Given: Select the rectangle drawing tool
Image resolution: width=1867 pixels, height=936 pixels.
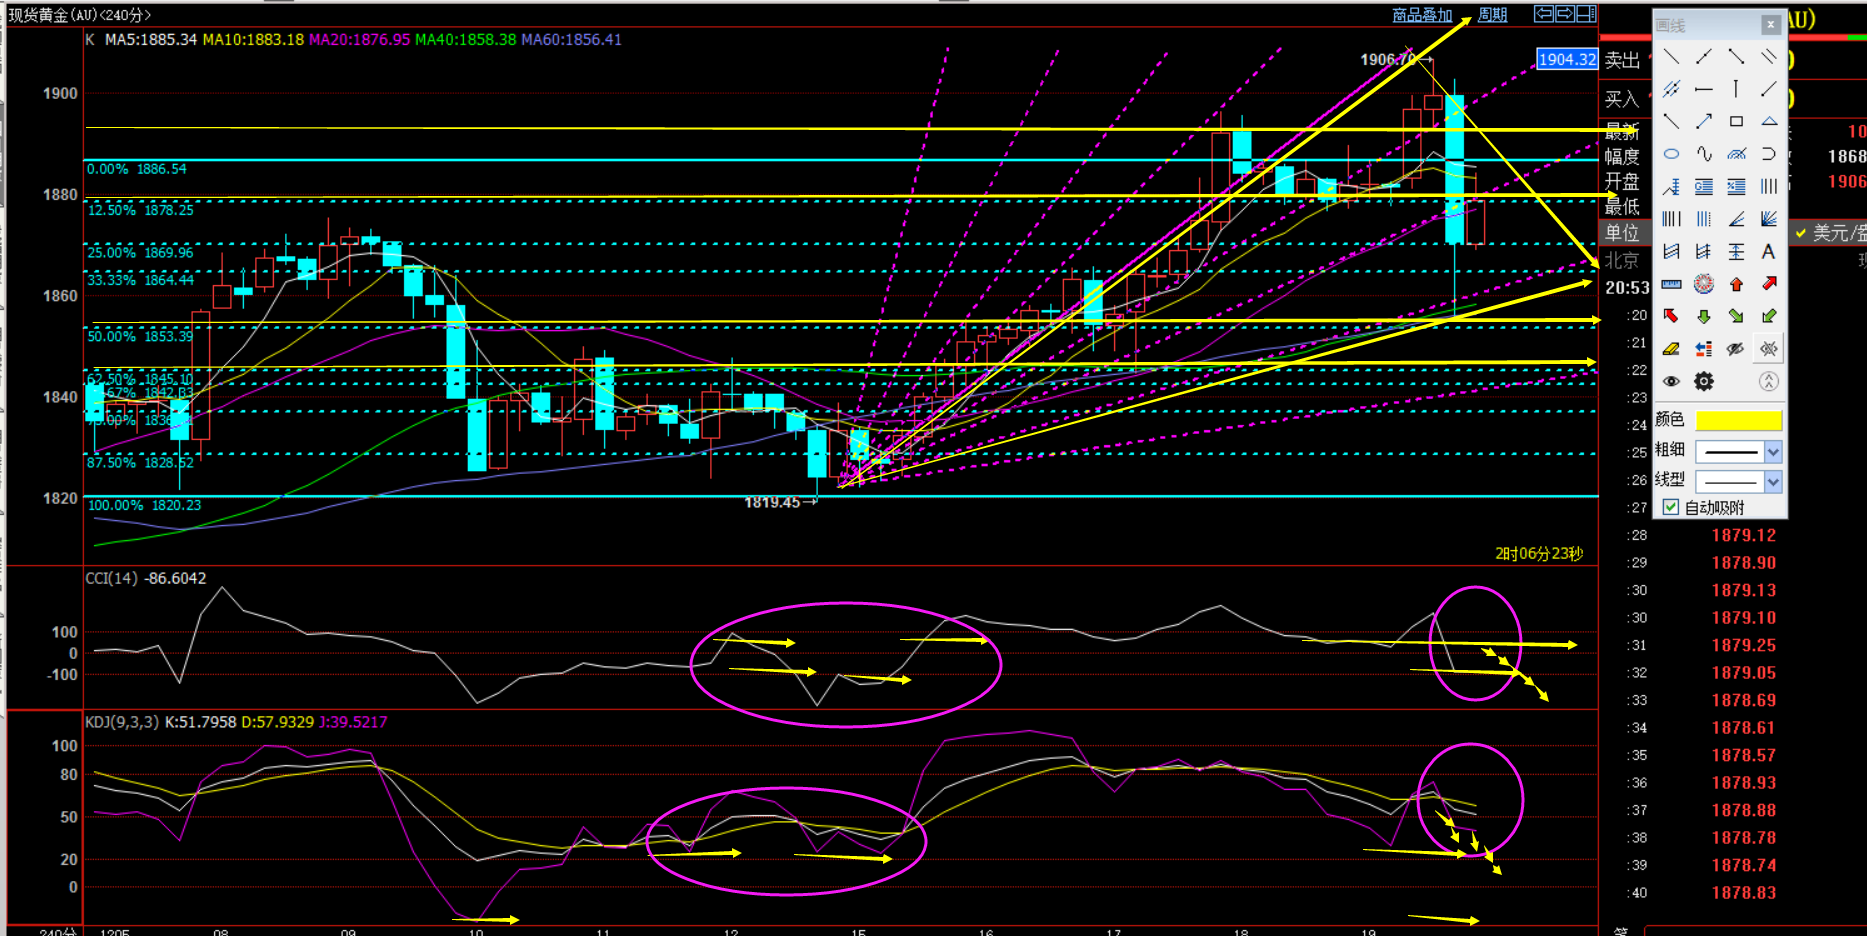Looking at the screenshot, I should [1736, 122].
